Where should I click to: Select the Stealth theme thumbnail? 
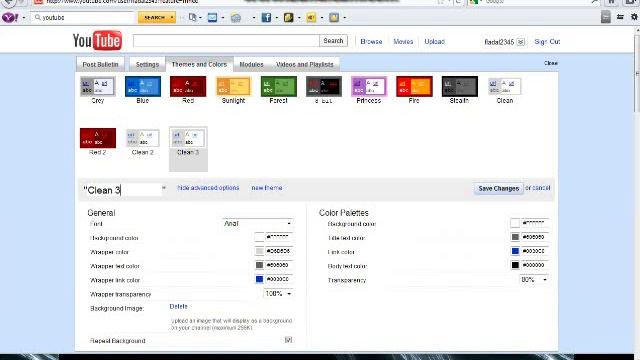tap(460, 87)
